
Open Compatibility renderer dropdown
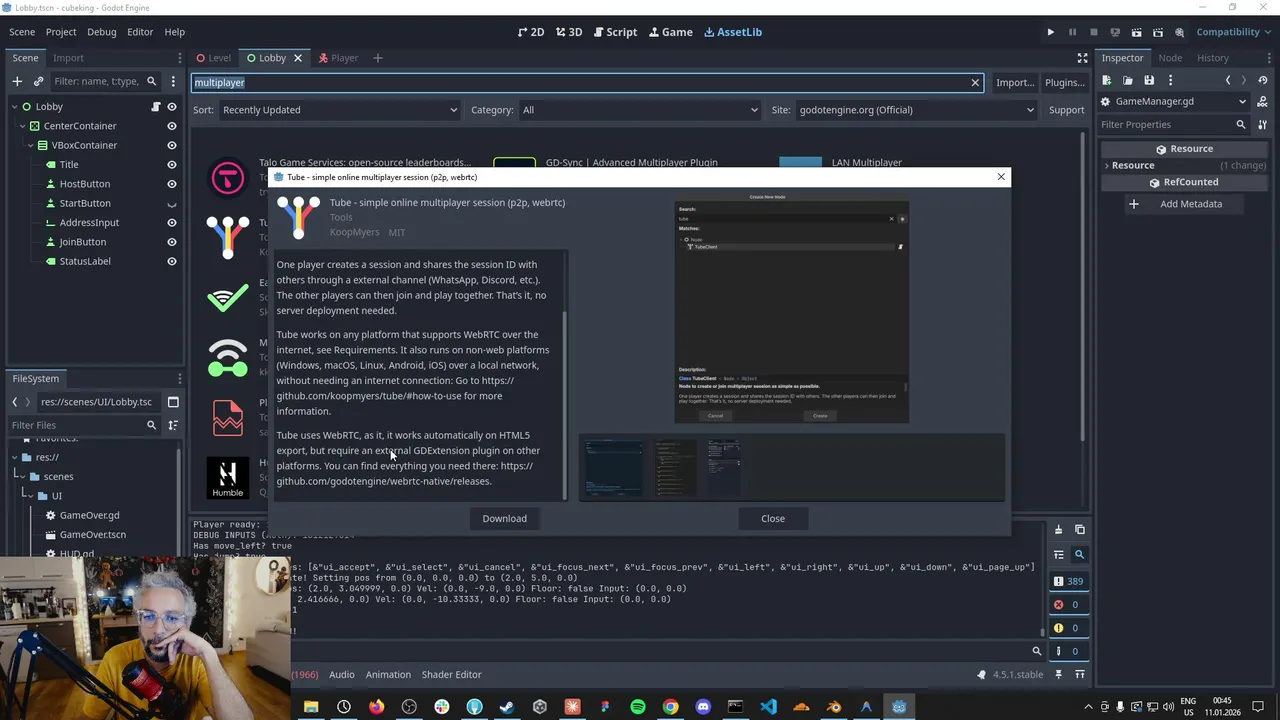(x=1234, y=32)
